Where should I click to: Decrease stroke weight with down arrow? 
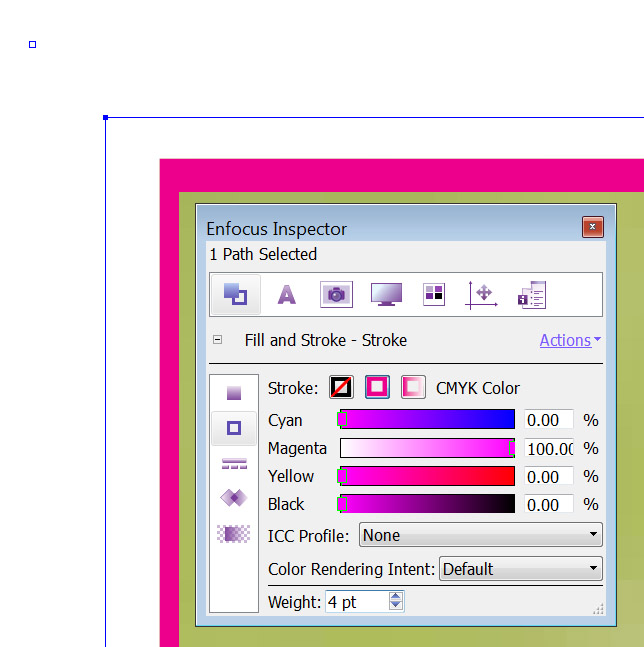(396, 605)
